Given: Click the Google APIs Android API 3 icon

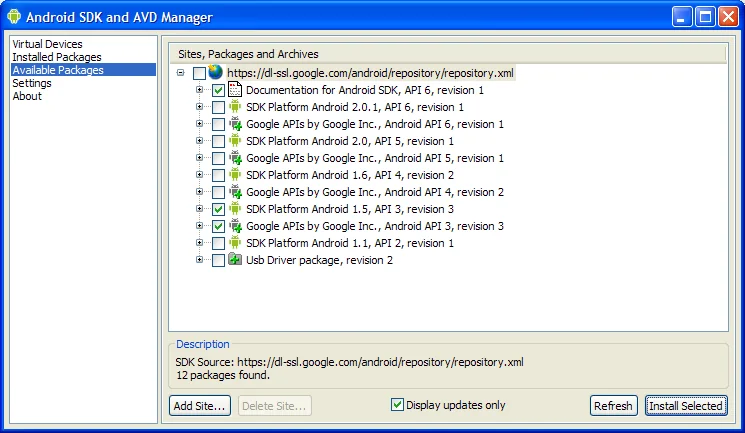Looking at the screenshot, I should pyautogui.click(x=236, y=226).
